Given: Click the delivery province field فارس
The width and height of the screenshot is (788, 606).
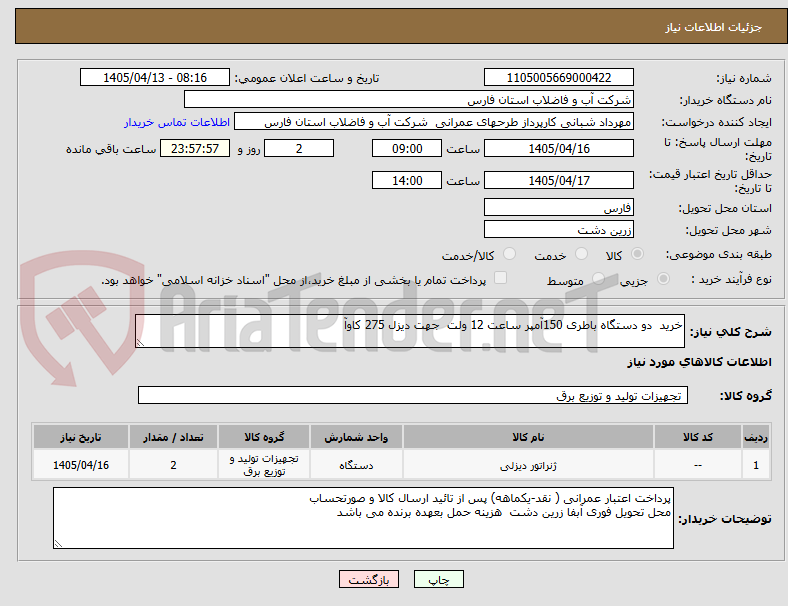Looking at the screenshot, I should coord(559,207).
